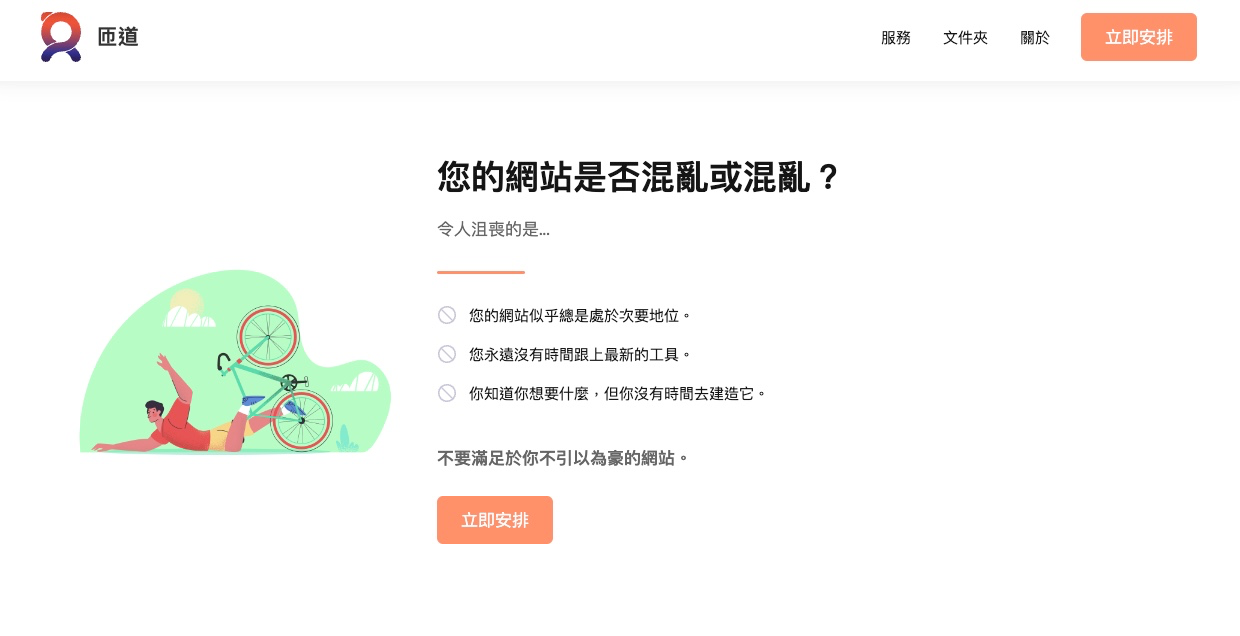Click the small green plant in illustration
This screenshot has height=636, width=1240.
point(347,438)
